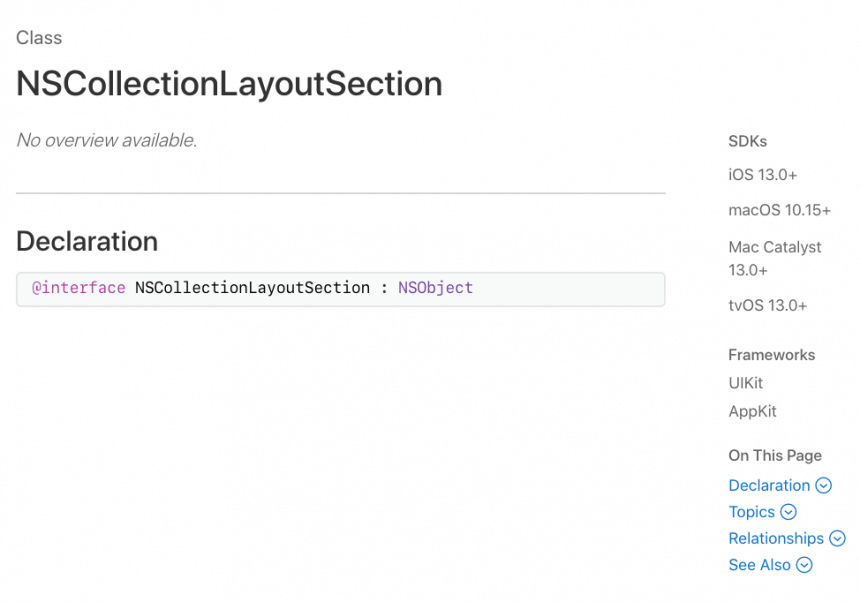Click the SDKs sidebar heading
The image size is (860, 602).
coord(747,141)
